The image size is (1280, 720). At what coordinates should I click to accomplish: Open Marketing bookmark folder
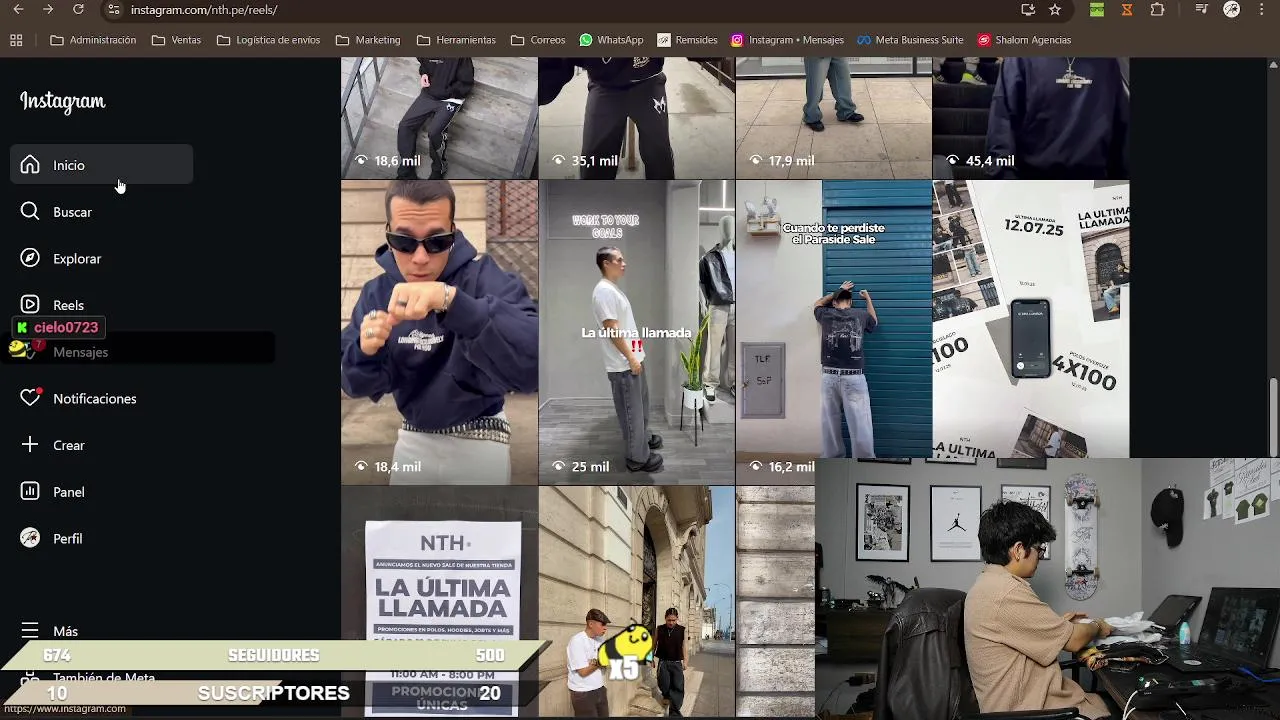368,40
